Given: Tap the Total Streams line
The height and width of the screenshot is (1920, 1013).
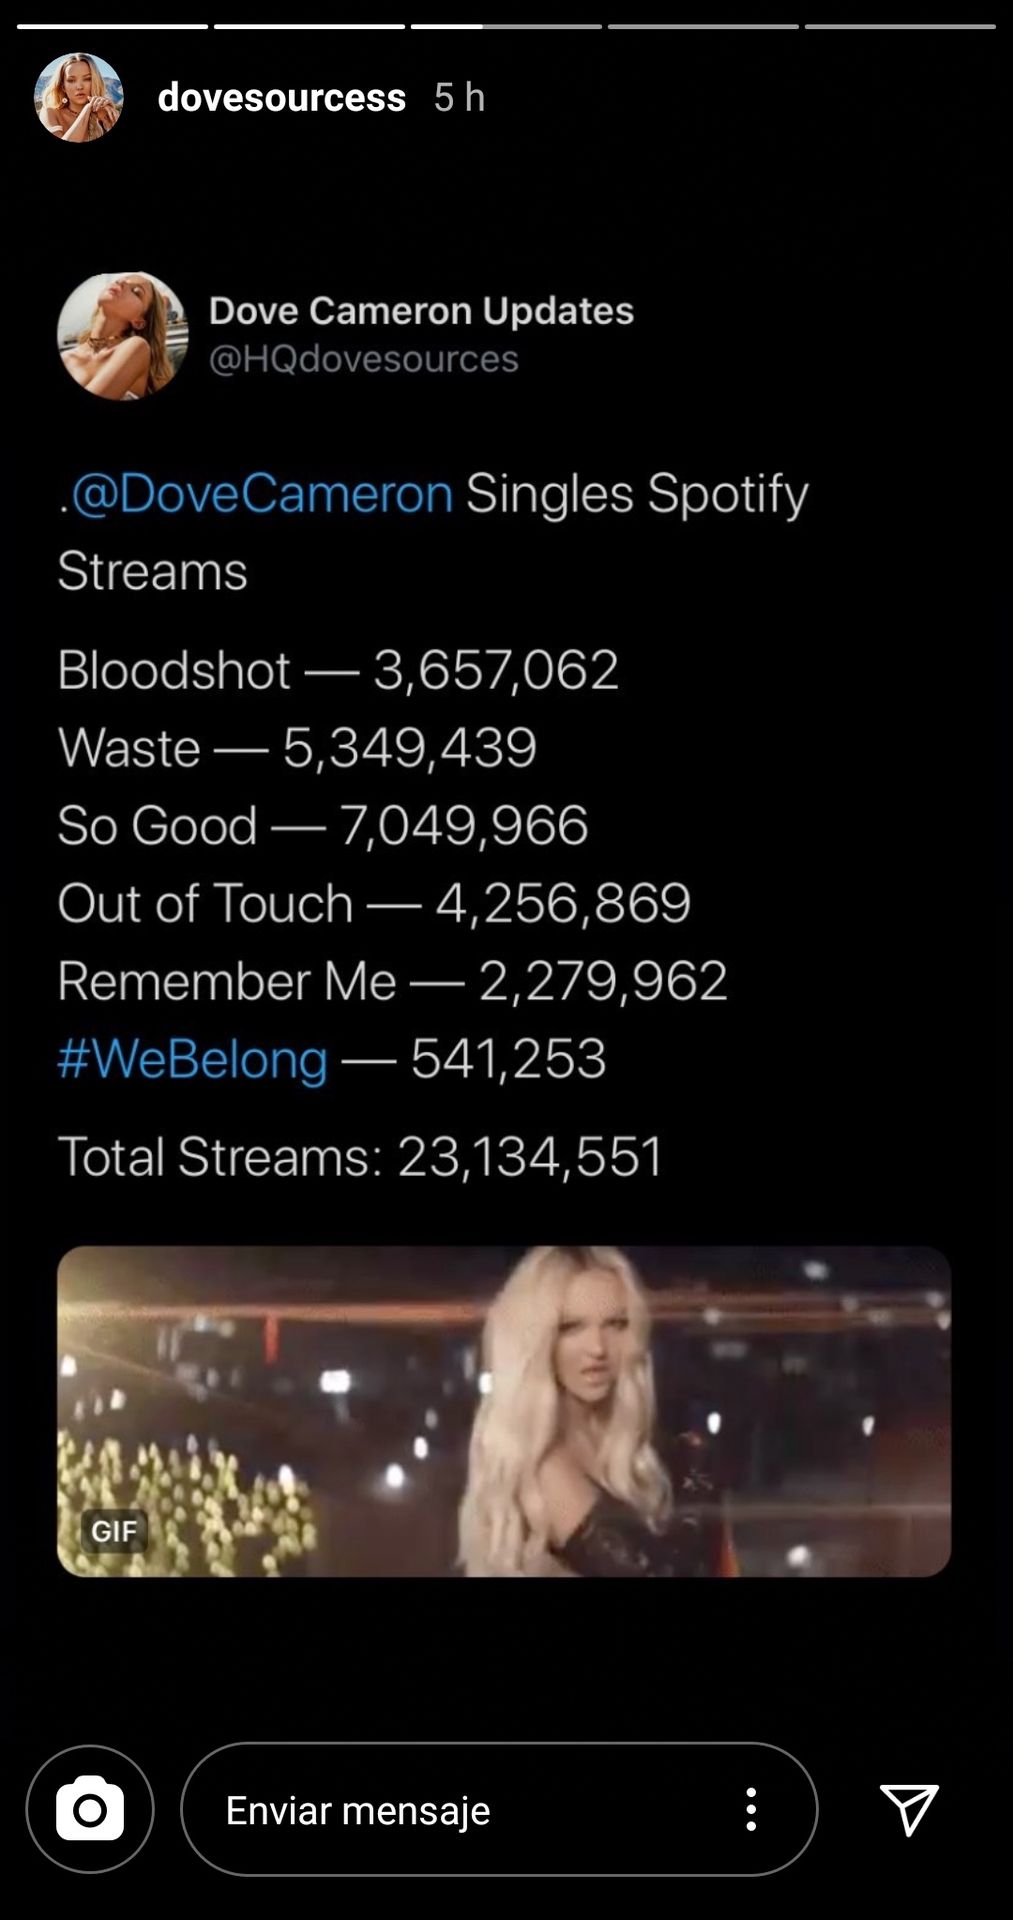Looking at the screenshot, I should pos(360,1157).
